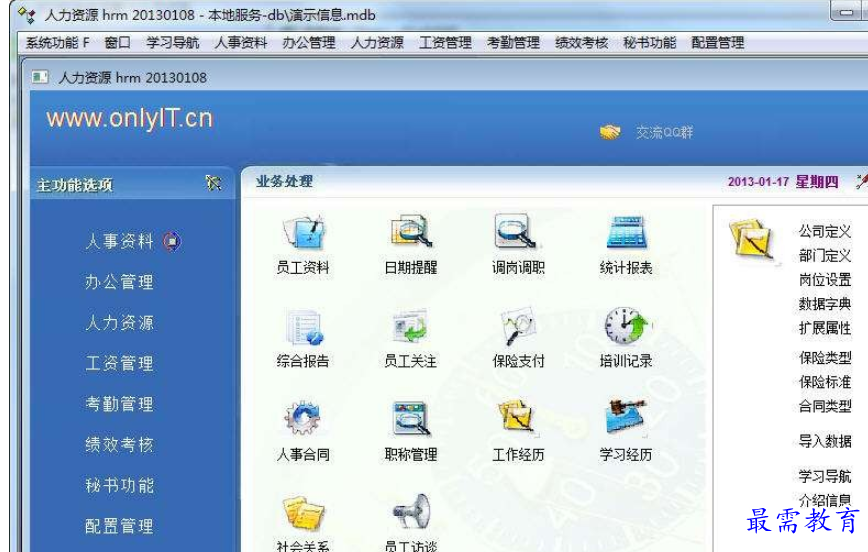Open the 员工访谈 megaphone icon
The width and height of the screenshot is (868, 552).
pos(411,512)
